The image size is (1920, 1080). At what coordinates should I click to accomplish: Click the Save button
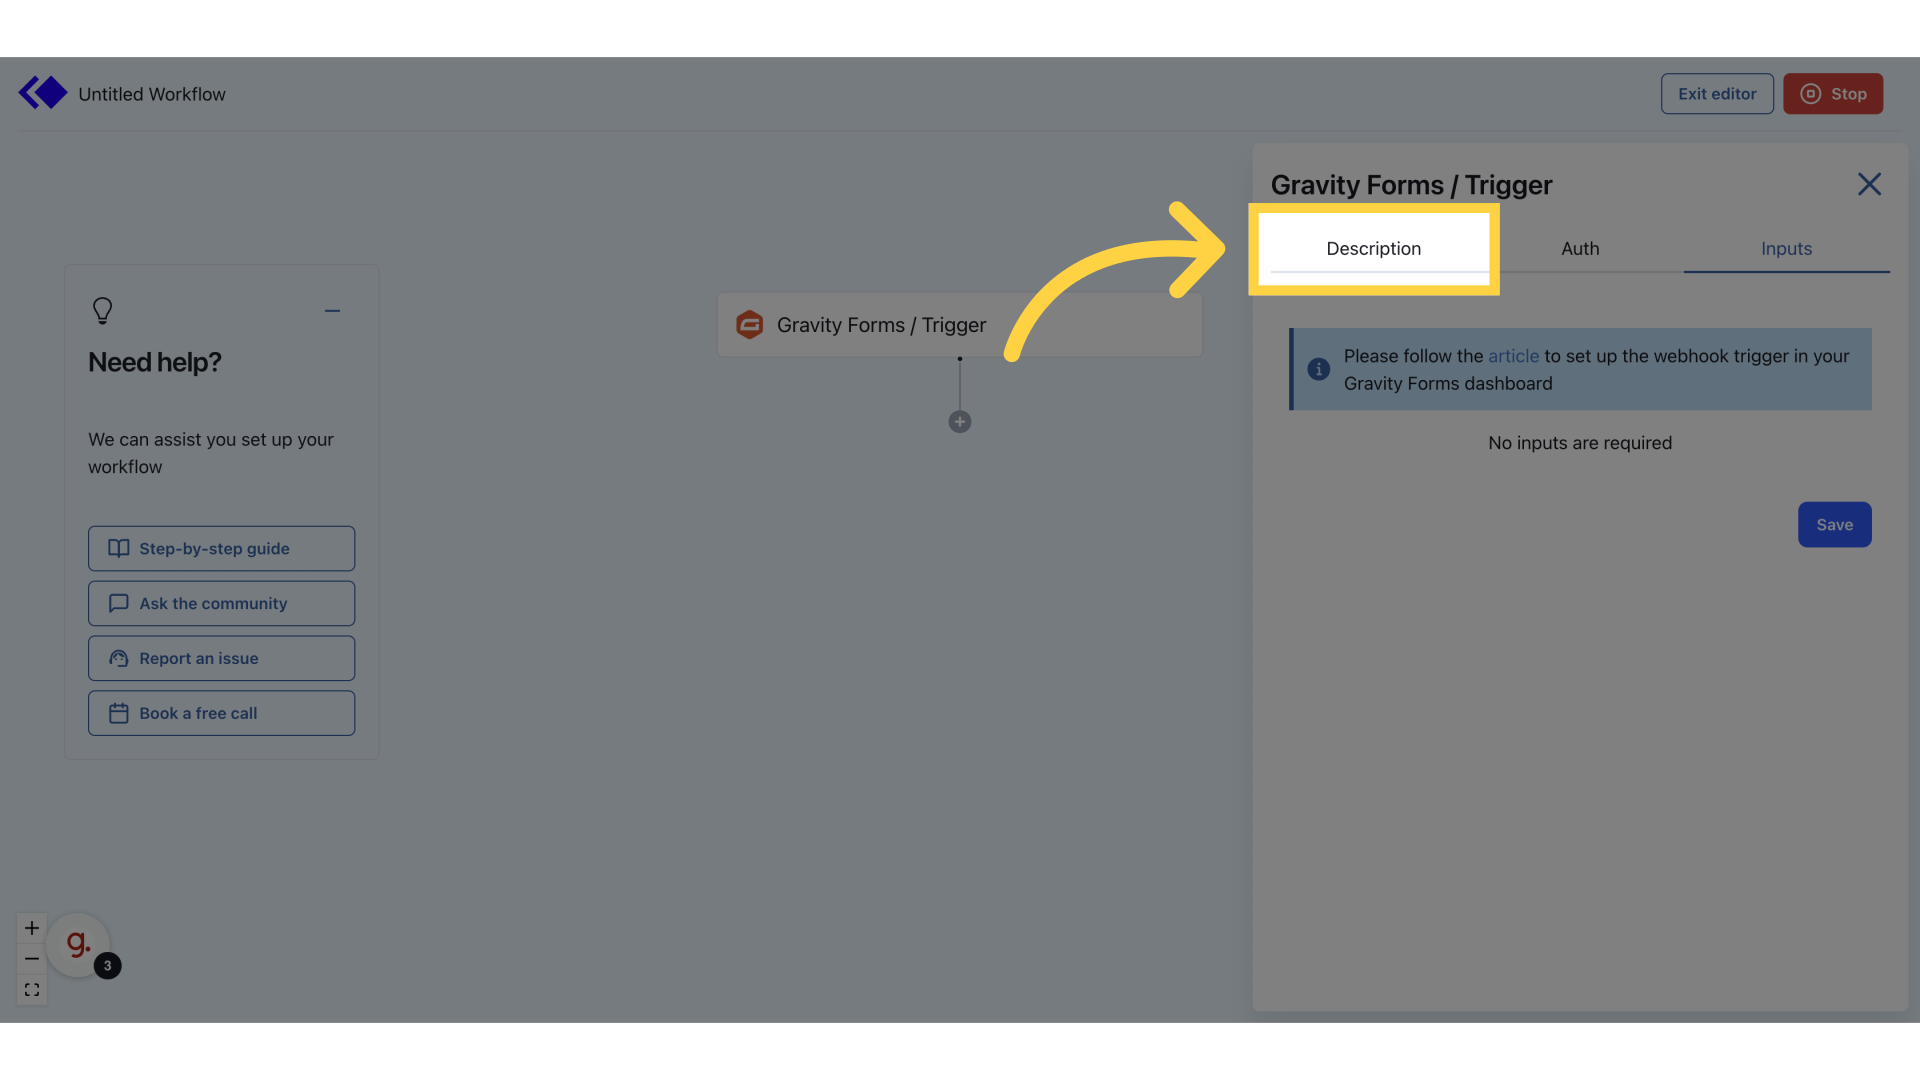[x=1834, y=524]
